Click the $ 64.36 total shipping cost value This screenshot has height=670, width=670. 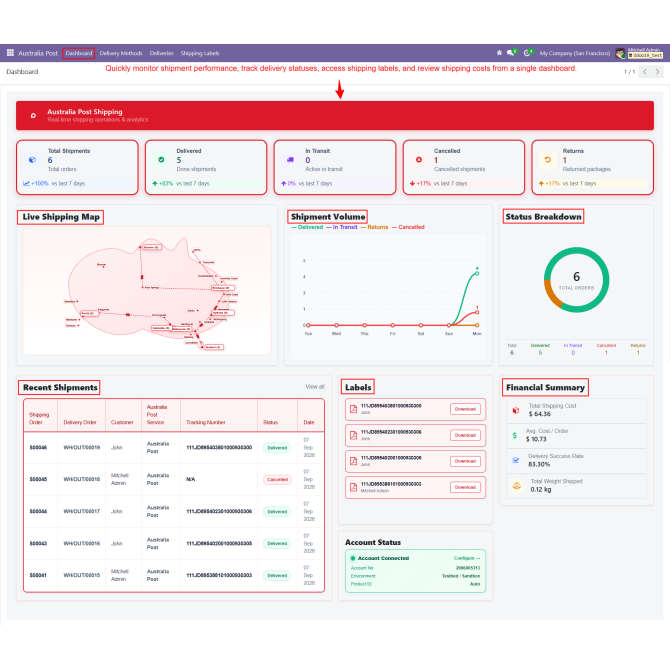pyautogui.click(x=540, y=414)
